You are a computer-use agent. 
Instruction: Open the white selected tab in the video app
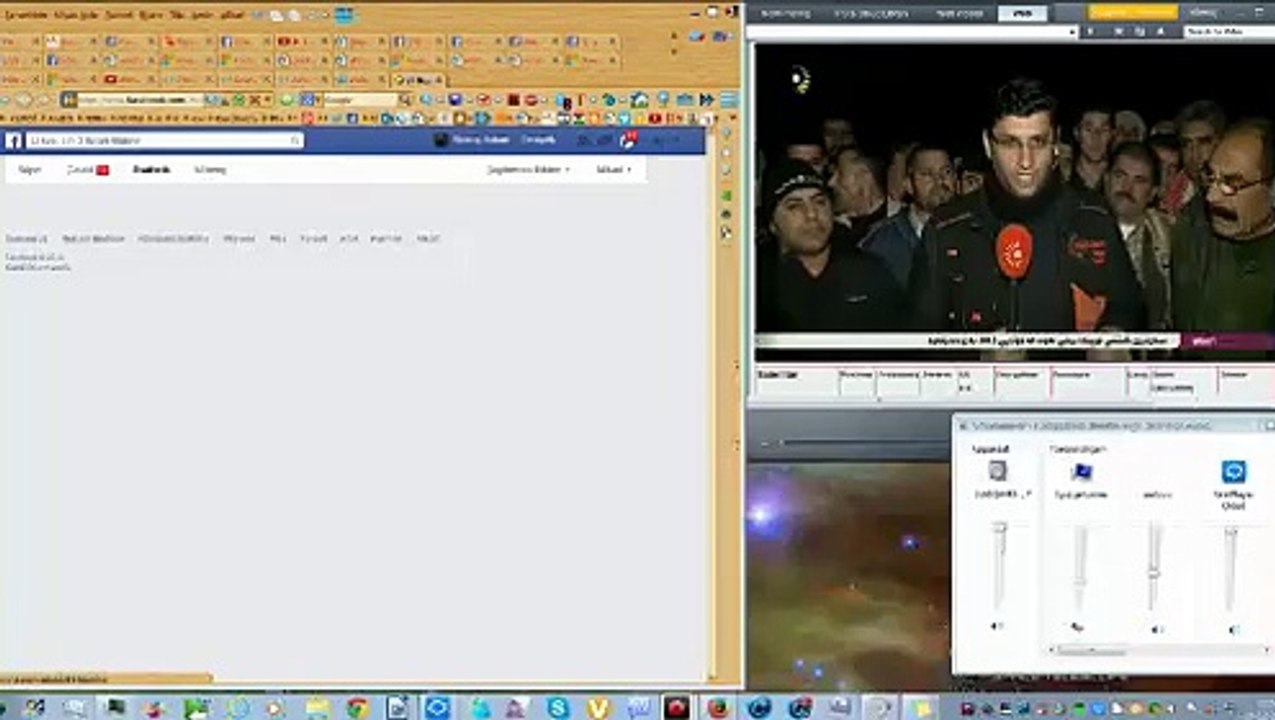click(x=1022, y=13)
